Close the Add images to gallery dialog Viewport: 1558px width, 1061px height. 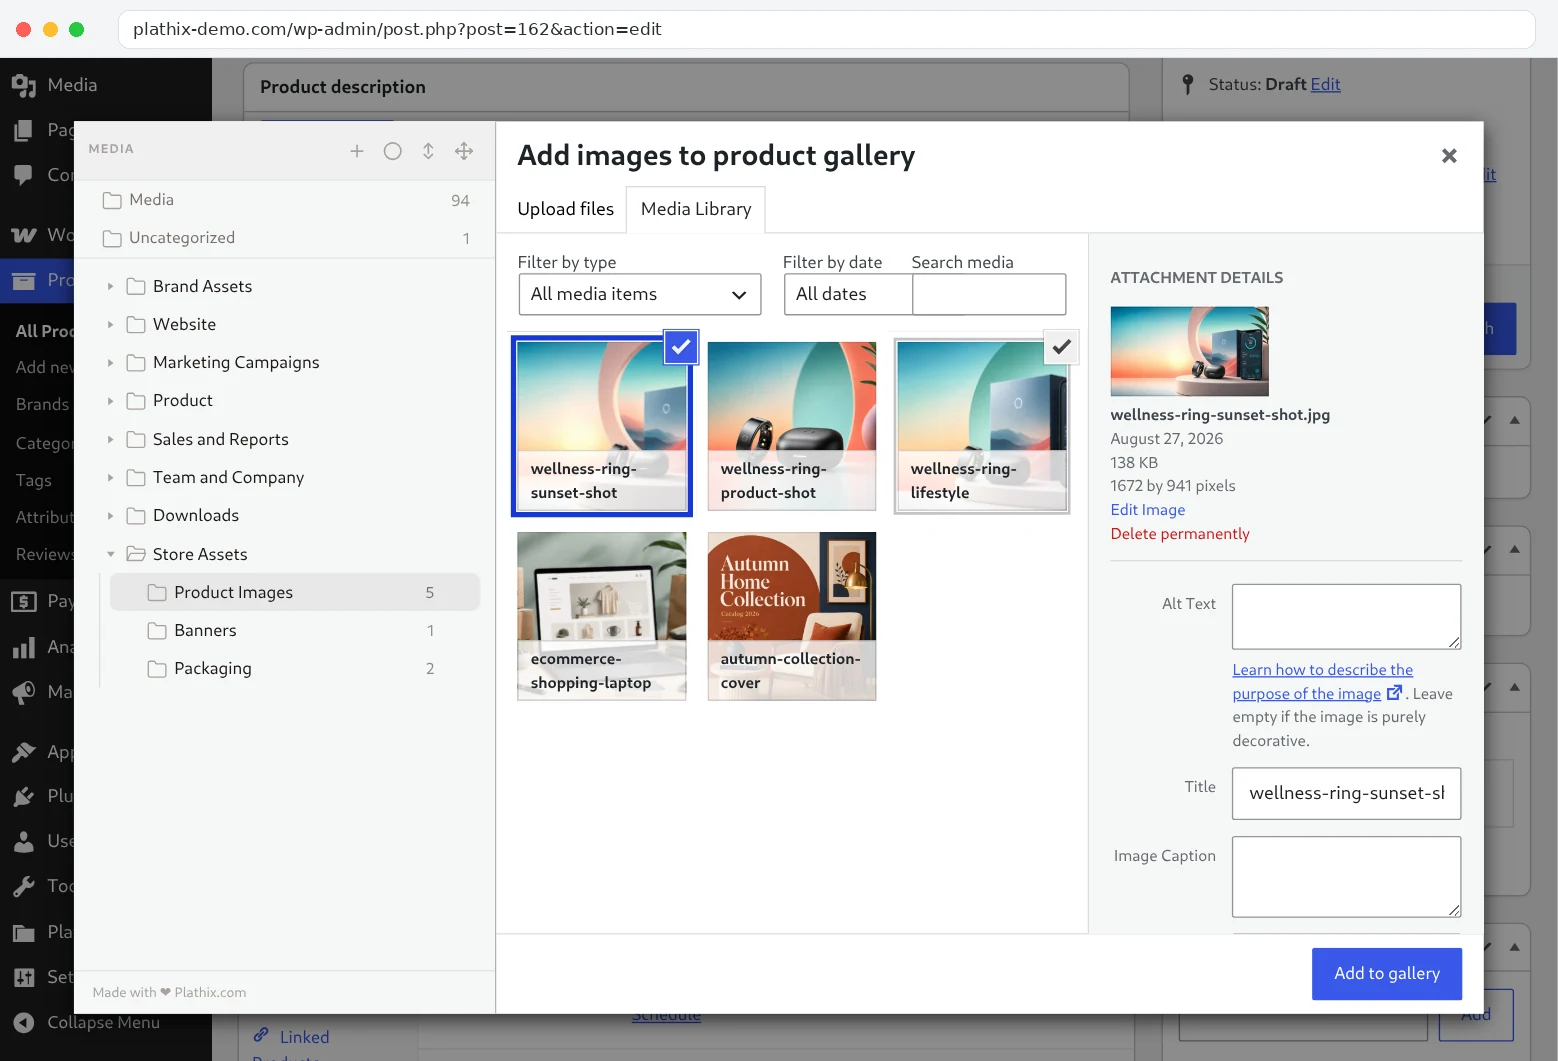coord(1449,156)
